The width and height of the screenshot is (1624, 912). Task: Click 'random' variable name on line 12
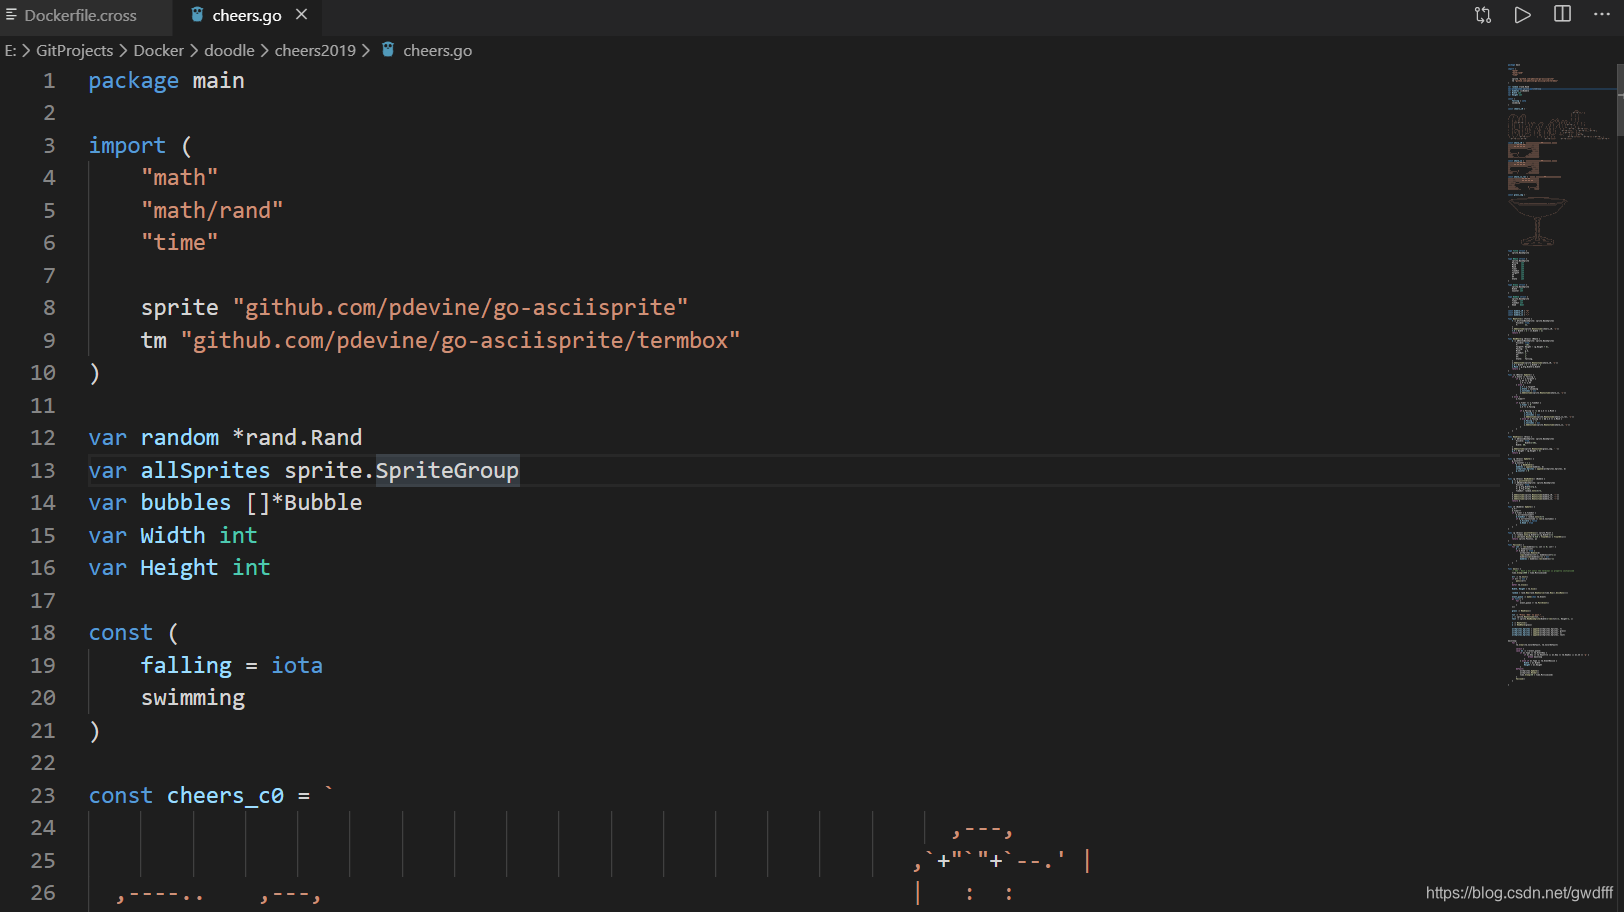179,437
